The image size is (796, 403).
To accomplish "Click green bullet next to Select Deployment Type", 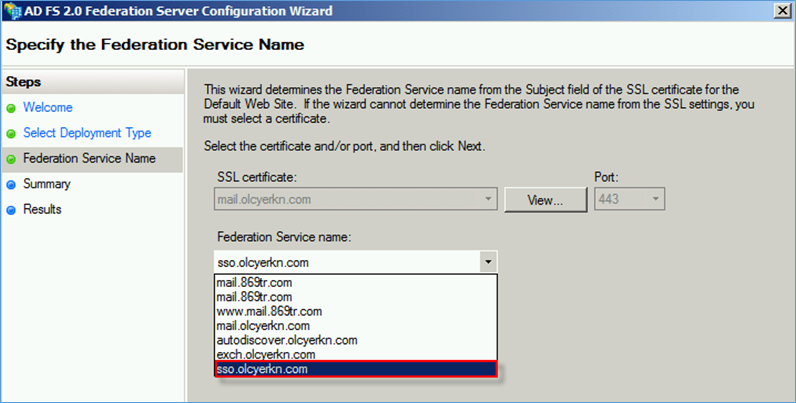I will coord(11,134).
